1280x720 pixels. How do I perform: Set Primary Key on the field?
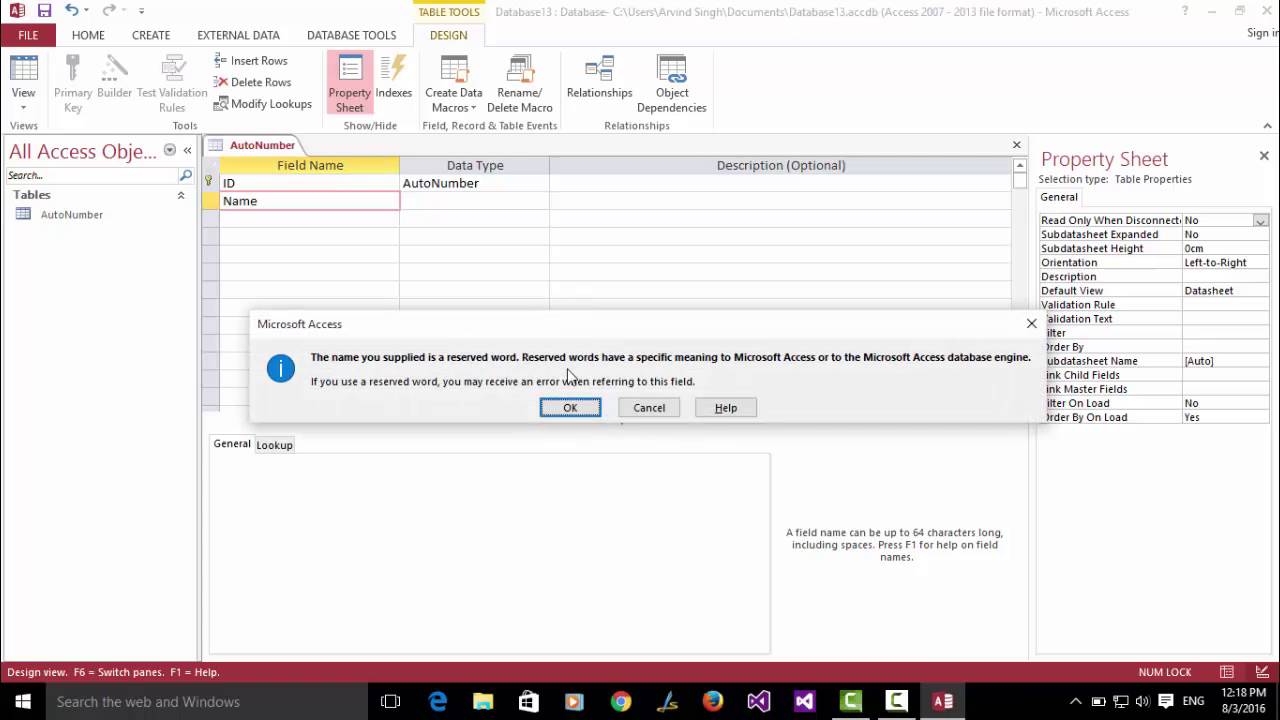pyautogui.click(x=72, y=84)
